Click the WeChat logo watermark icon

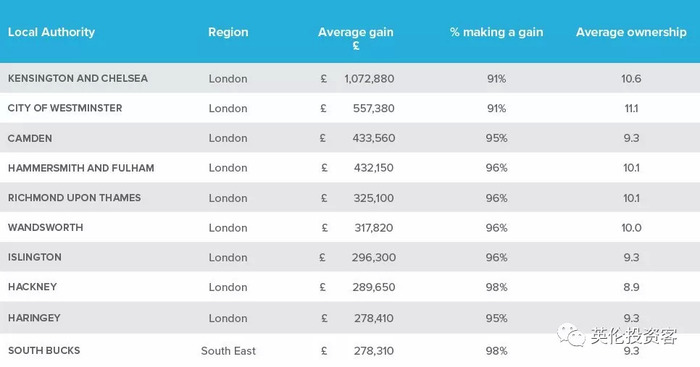(571, 335)
